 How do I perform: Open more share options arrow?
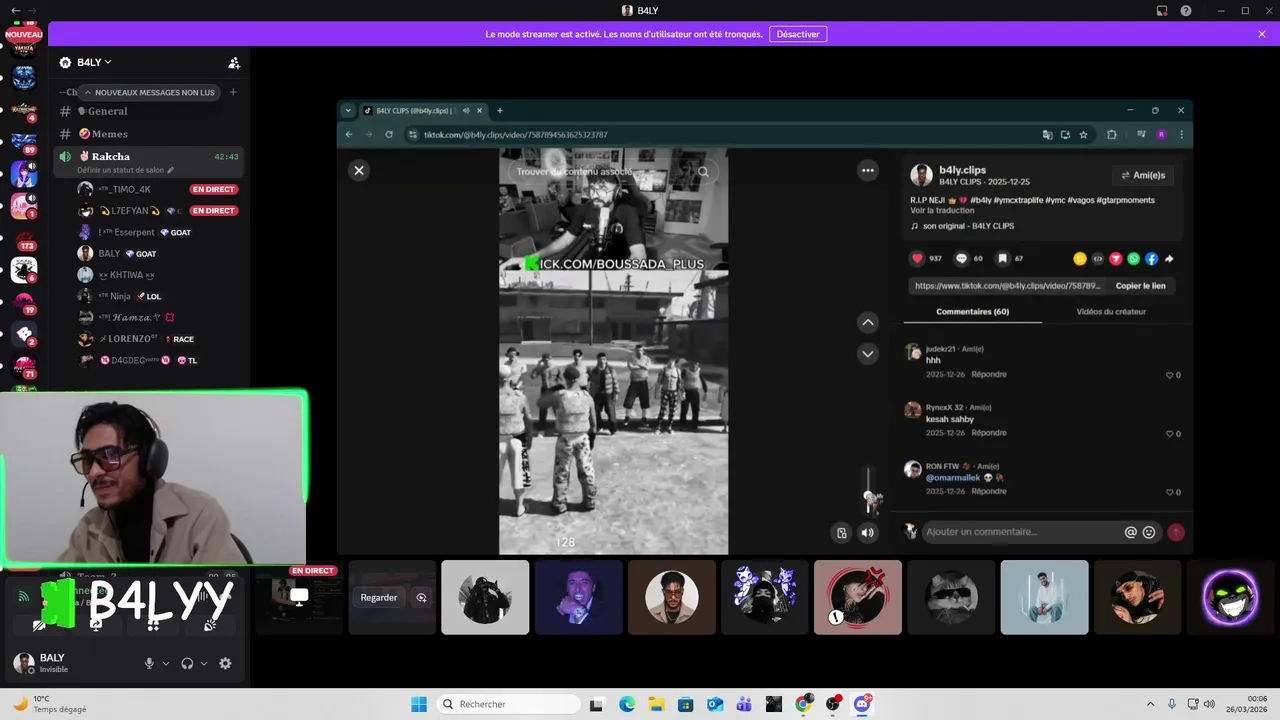[1169, 258]
